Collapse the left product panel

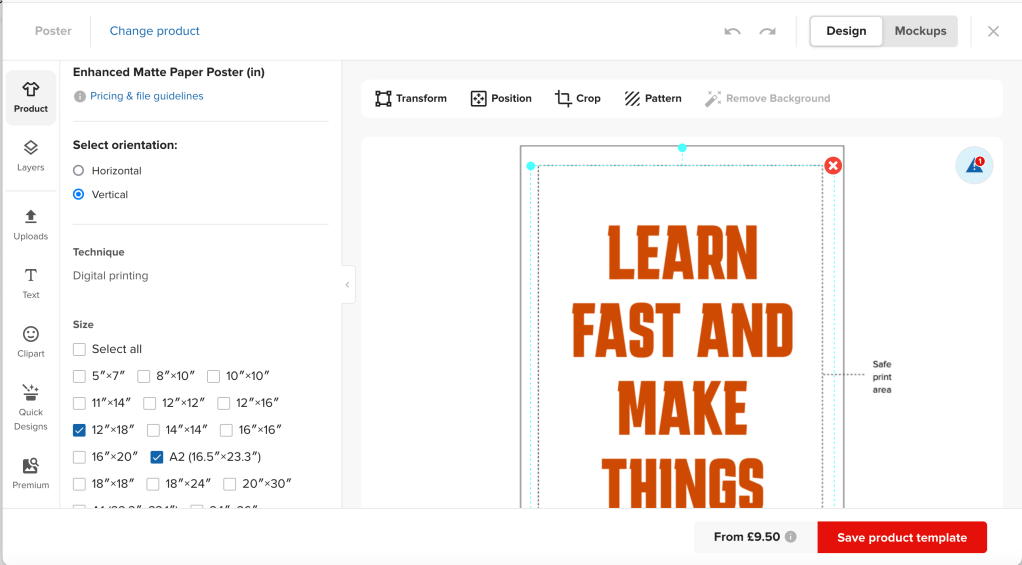pos(347,285)
